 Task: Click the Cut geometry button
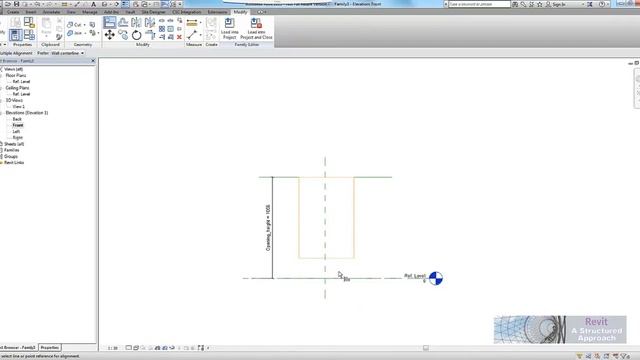point(74,25)
